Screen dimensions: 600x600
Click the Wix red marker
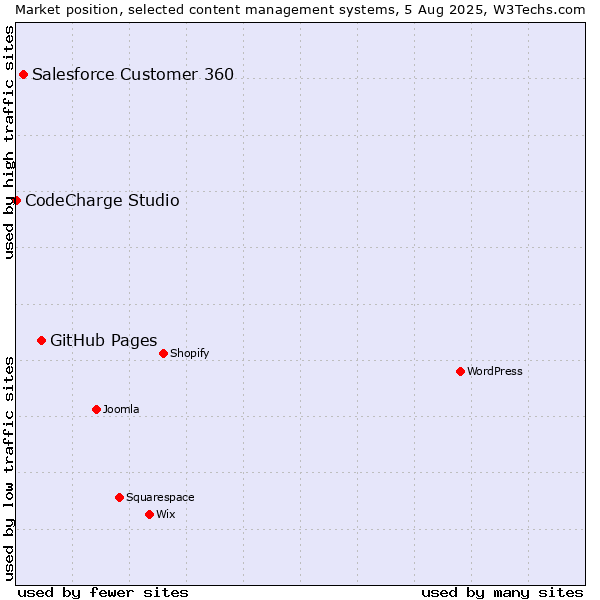click(150, 515)
